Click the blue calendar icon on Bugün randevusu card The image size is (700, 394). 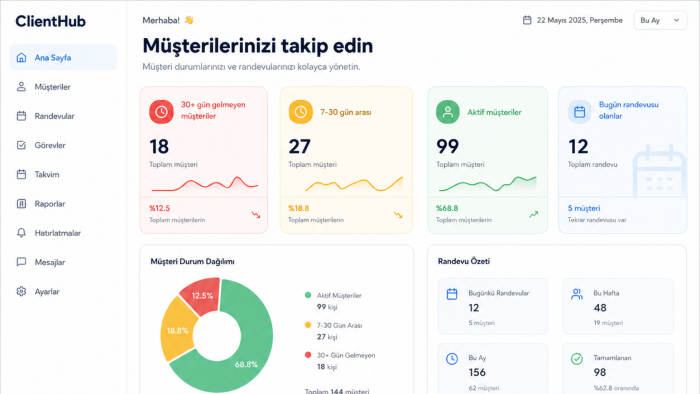(579, 112)
